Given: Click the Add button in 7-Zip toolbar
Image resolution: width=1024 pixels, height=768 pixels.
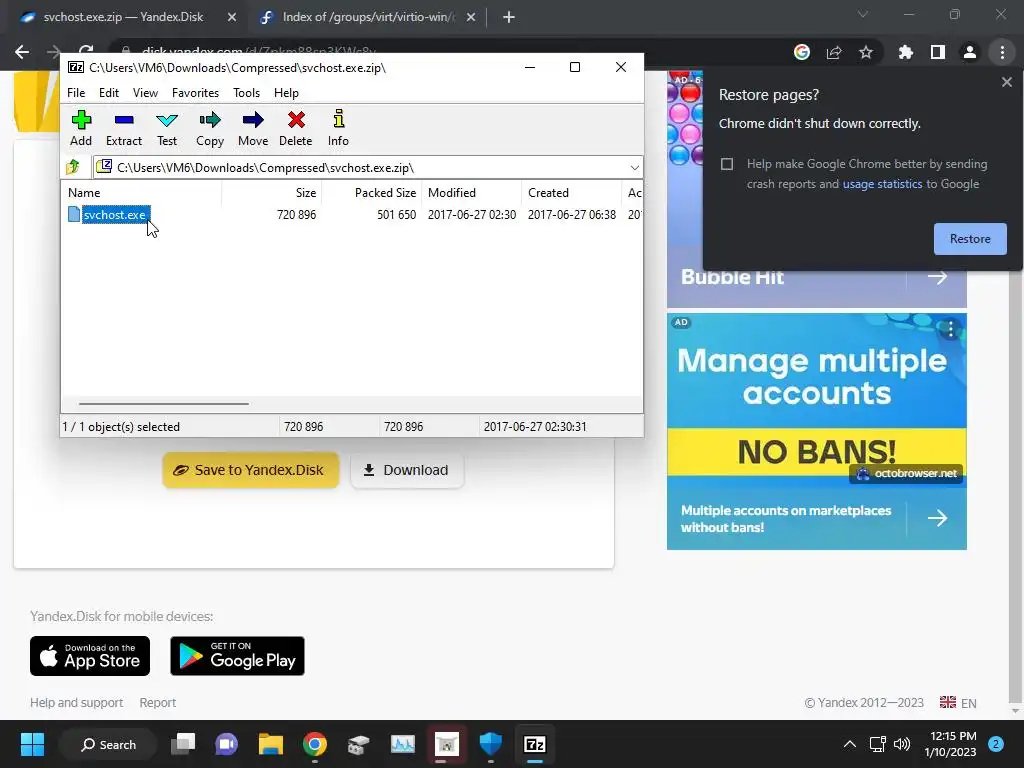Looking at the screenshot, I should [81, 128].
